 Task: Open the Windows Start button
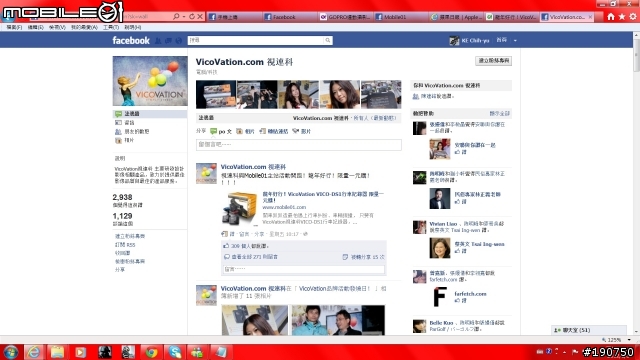click(11, 352)
